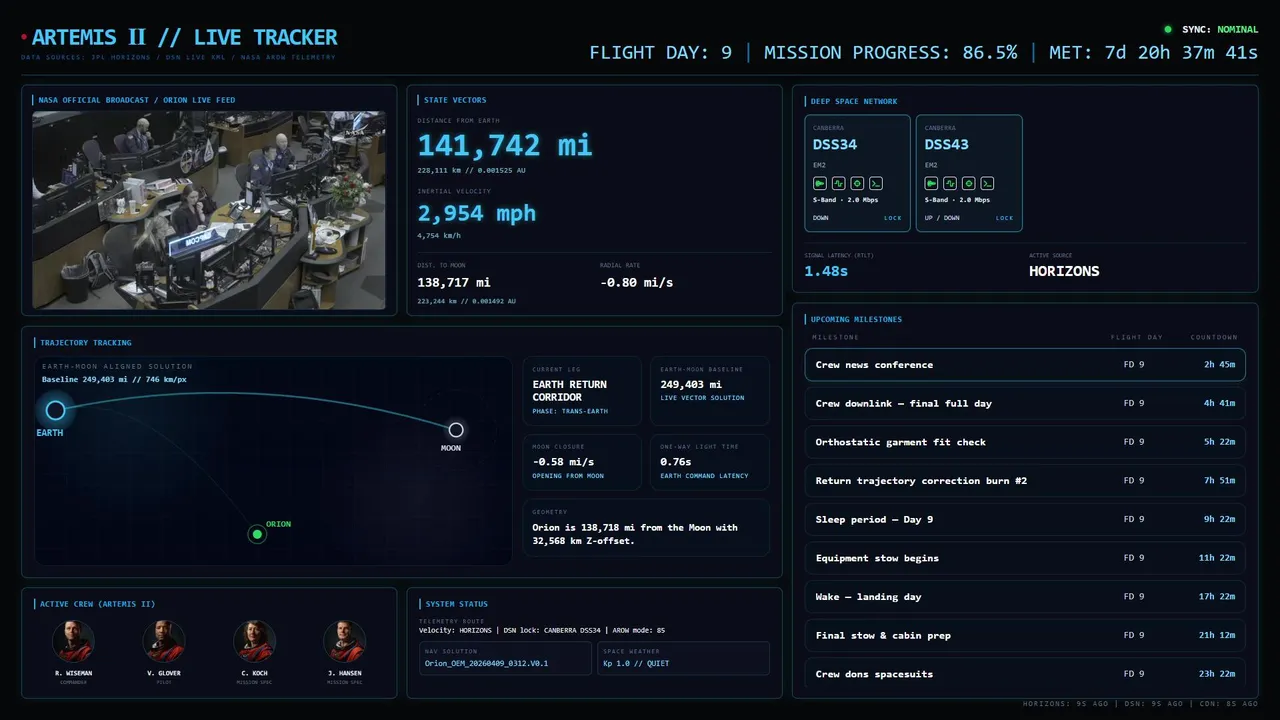Viewport: 1280px width, 720px height.
Task: Click the DSS43 carrier signal icon
Action: click(932, 184)
